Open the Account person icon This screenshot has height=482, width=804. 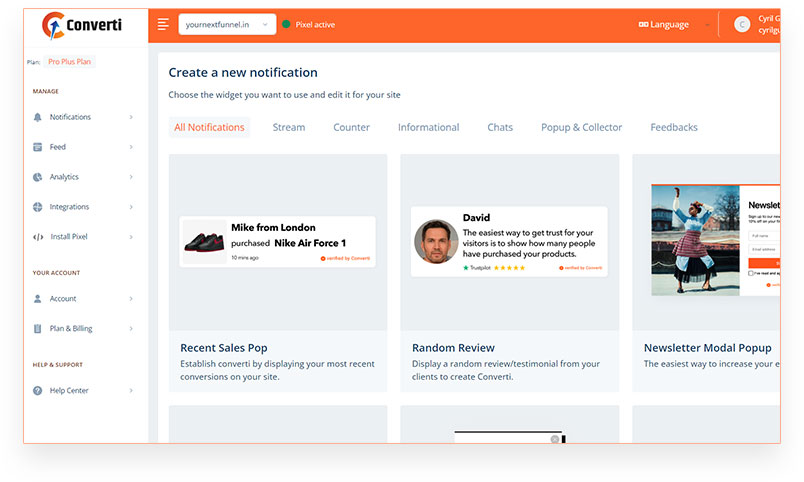(x=37, y=299)
